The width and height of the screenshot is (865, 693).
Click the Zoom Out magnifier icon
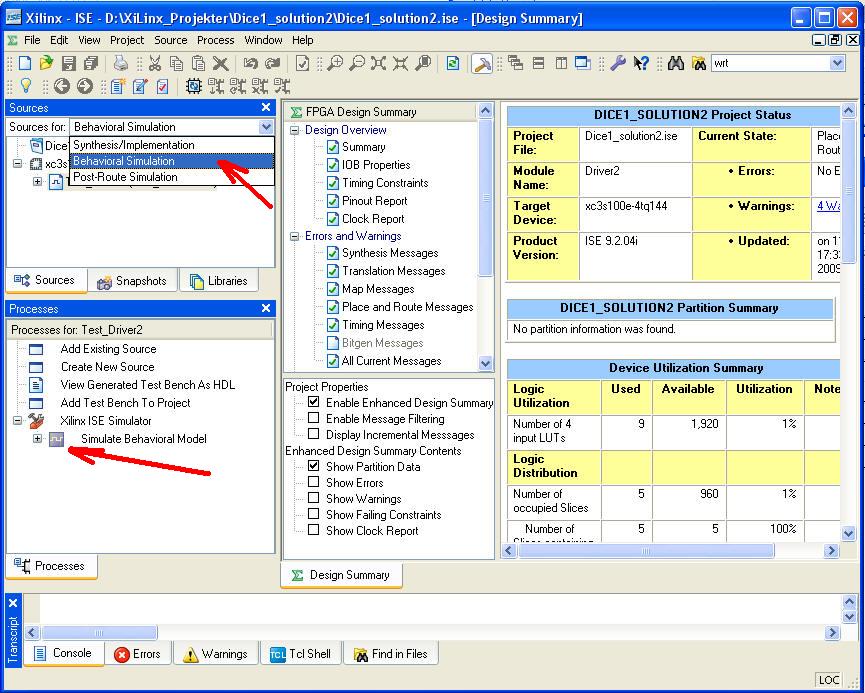coord(357,63)
